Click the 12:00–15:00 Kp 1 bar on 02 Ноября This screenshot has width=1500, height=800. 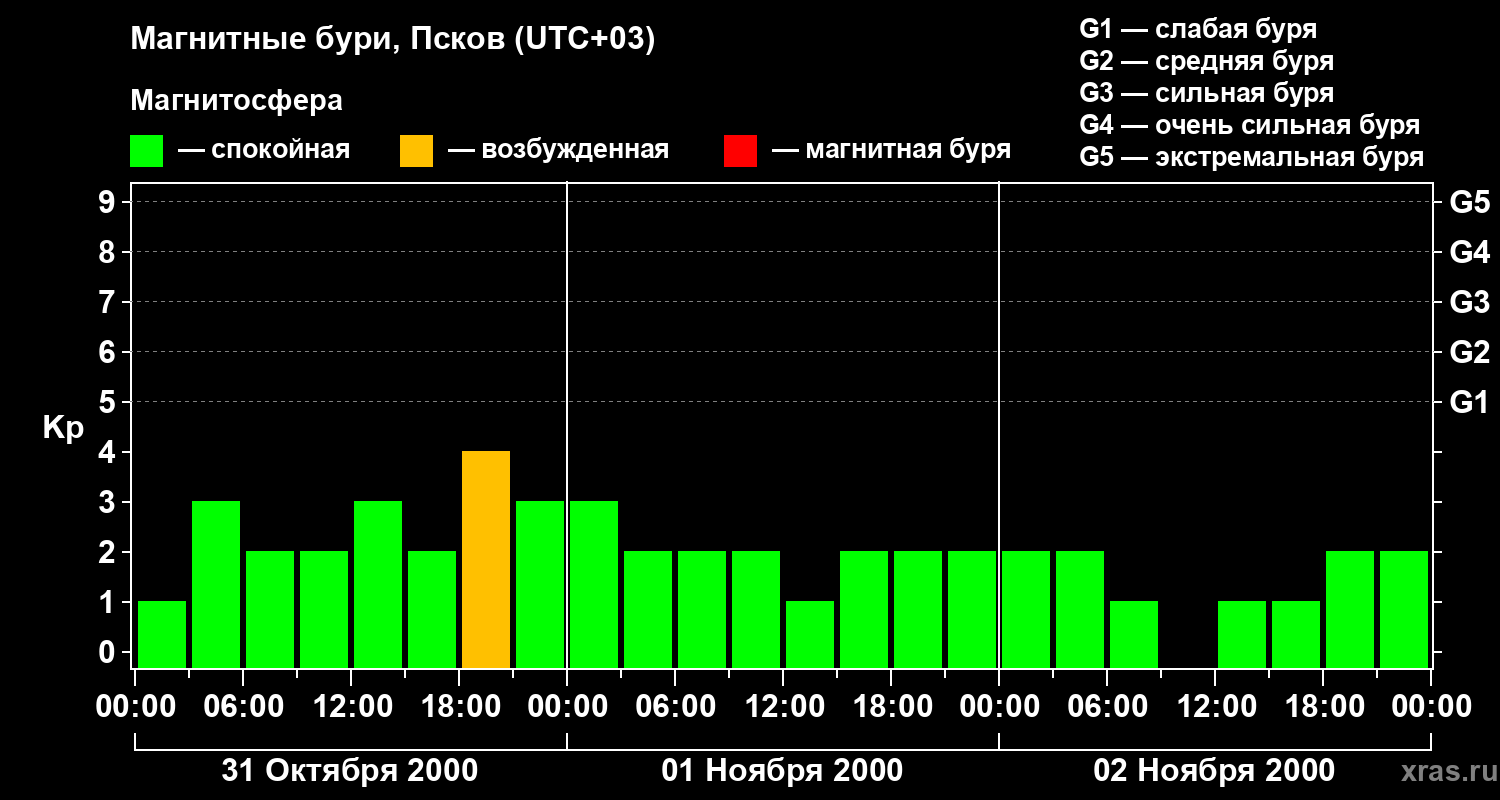click(1242, 635)
